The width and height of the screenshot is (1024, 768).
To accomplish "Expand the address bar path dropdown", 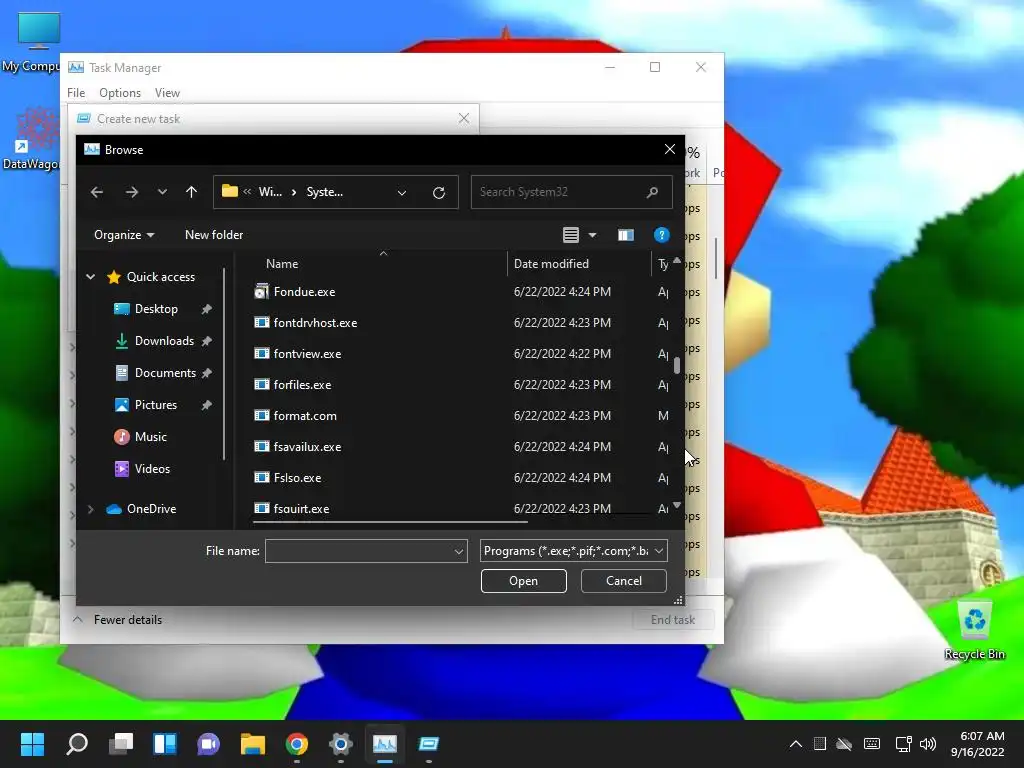I will click(402, 193).
